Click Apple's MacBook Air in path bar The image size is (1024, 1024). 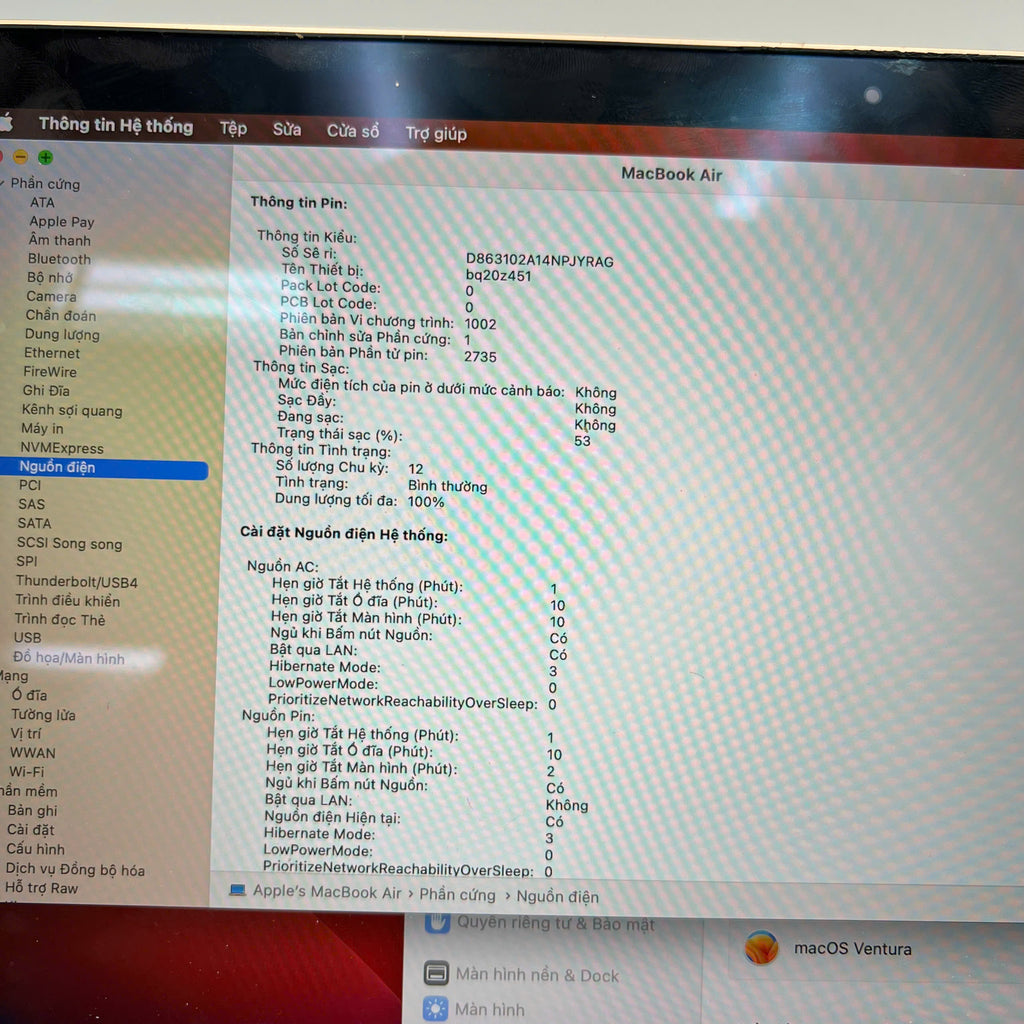click(326, 893)
